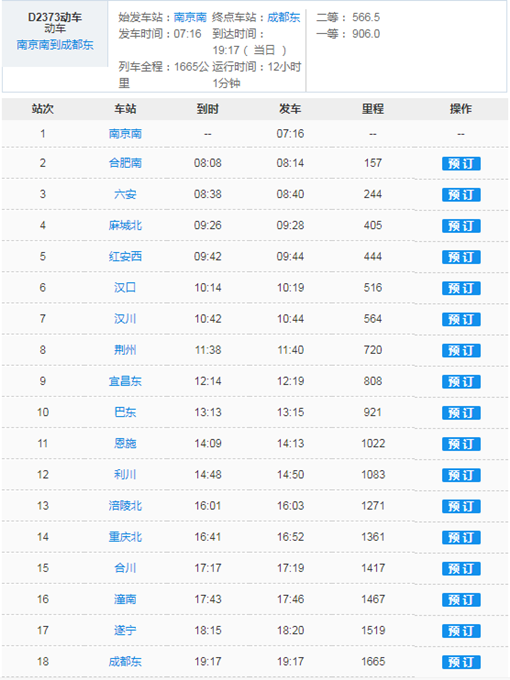
Task: Click the 车站 column header
Action: (x=125, y=109)
